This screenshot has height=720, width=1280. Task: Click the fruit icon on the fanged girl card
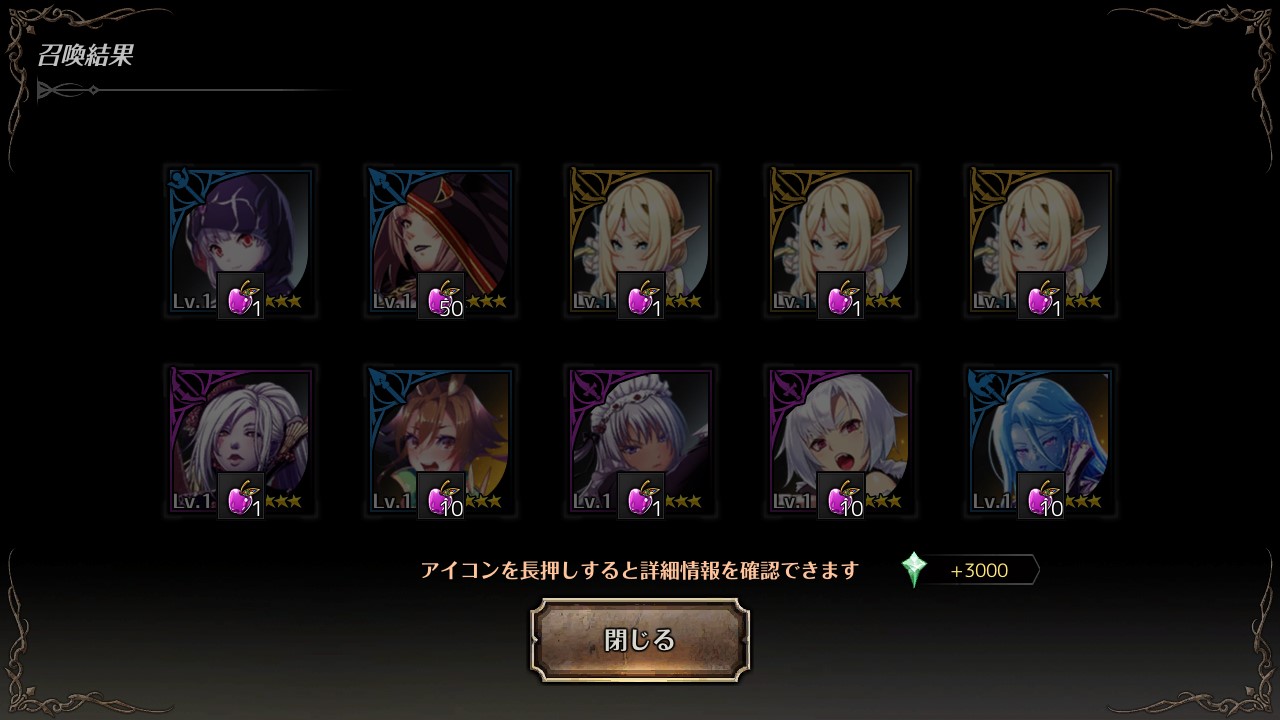[x=841, y=496]
